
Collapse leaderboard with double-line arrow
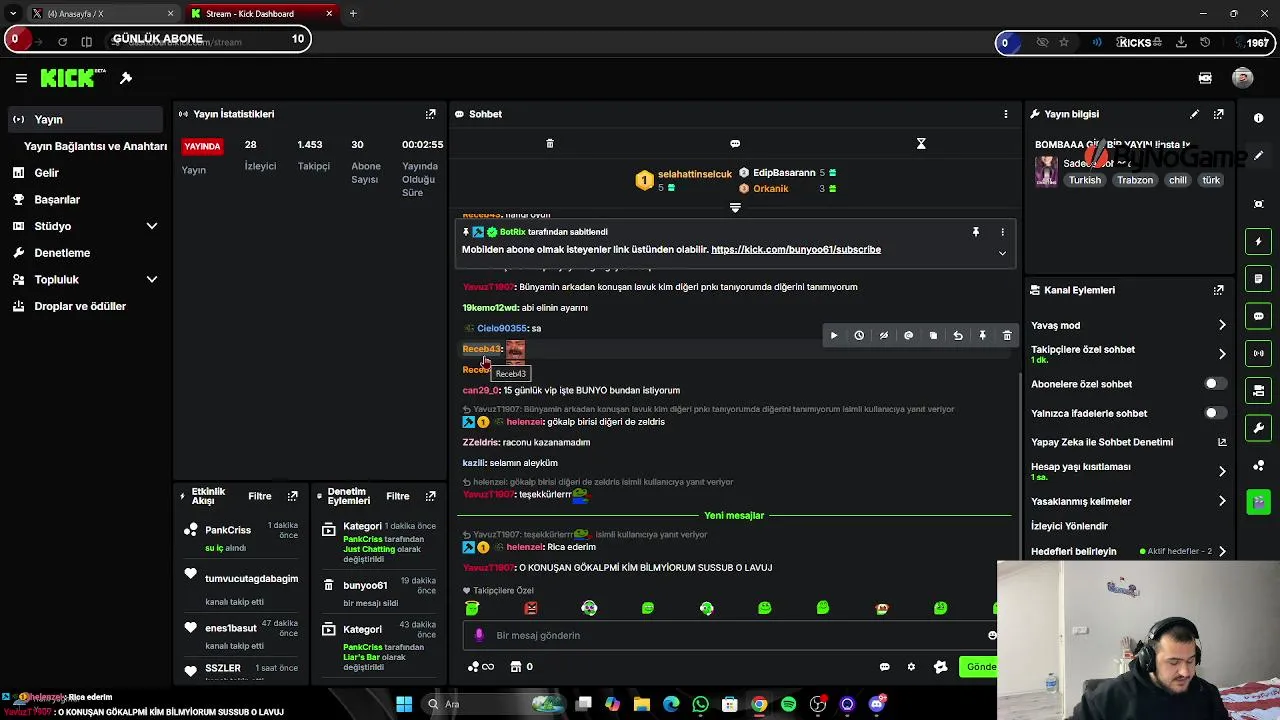[735, 208]
